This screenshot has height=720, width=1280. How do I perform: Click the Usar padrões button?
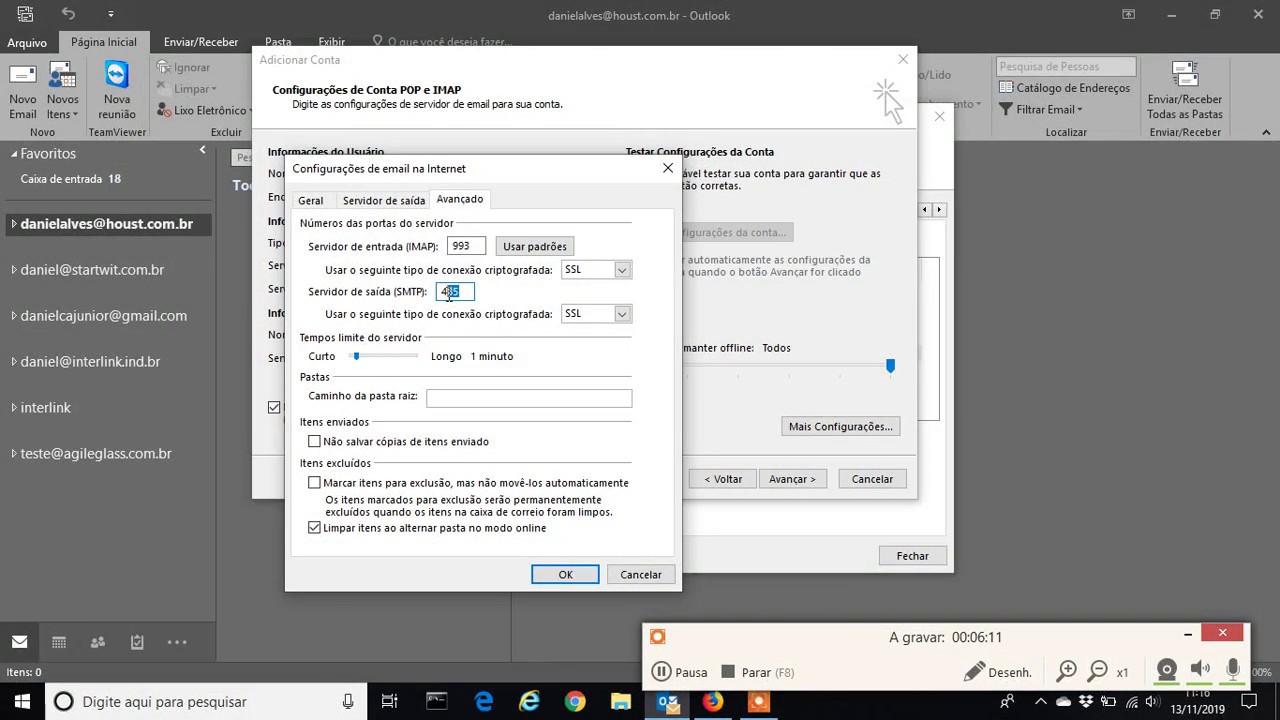[535, 246]
